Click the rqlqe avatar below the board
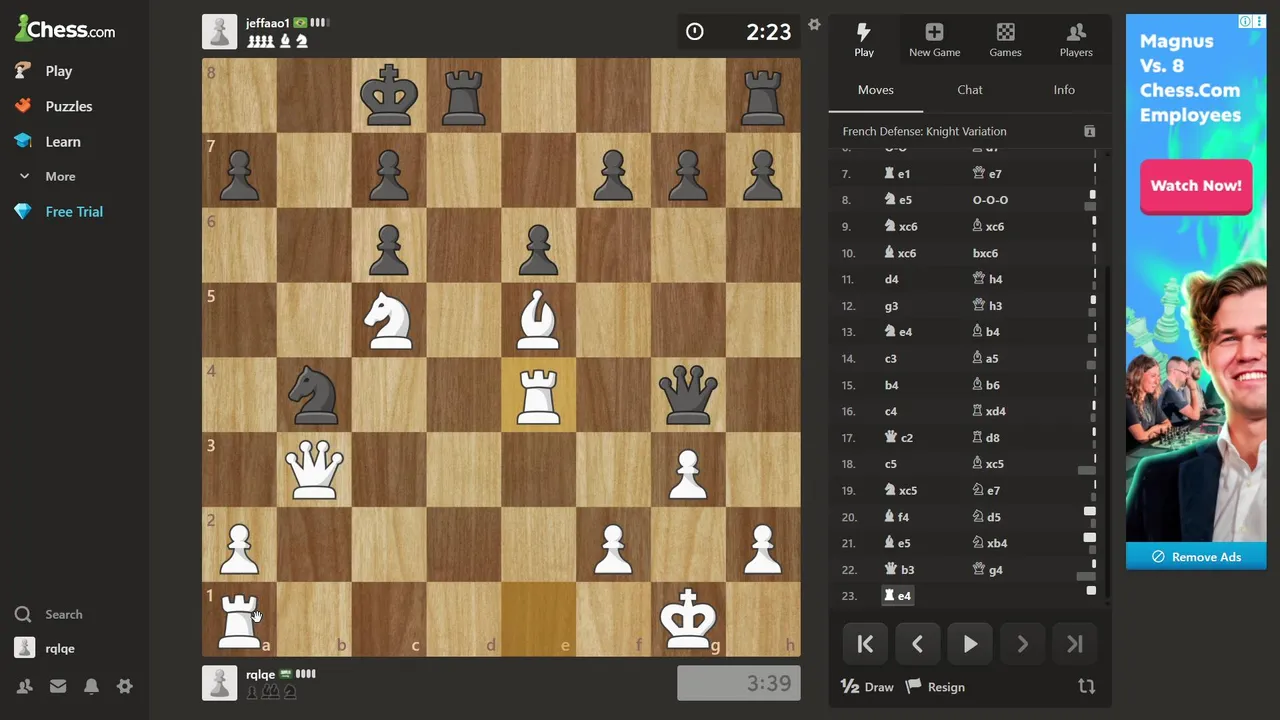The height and width of the screenshot is (720, 1280). coord(220,683)
